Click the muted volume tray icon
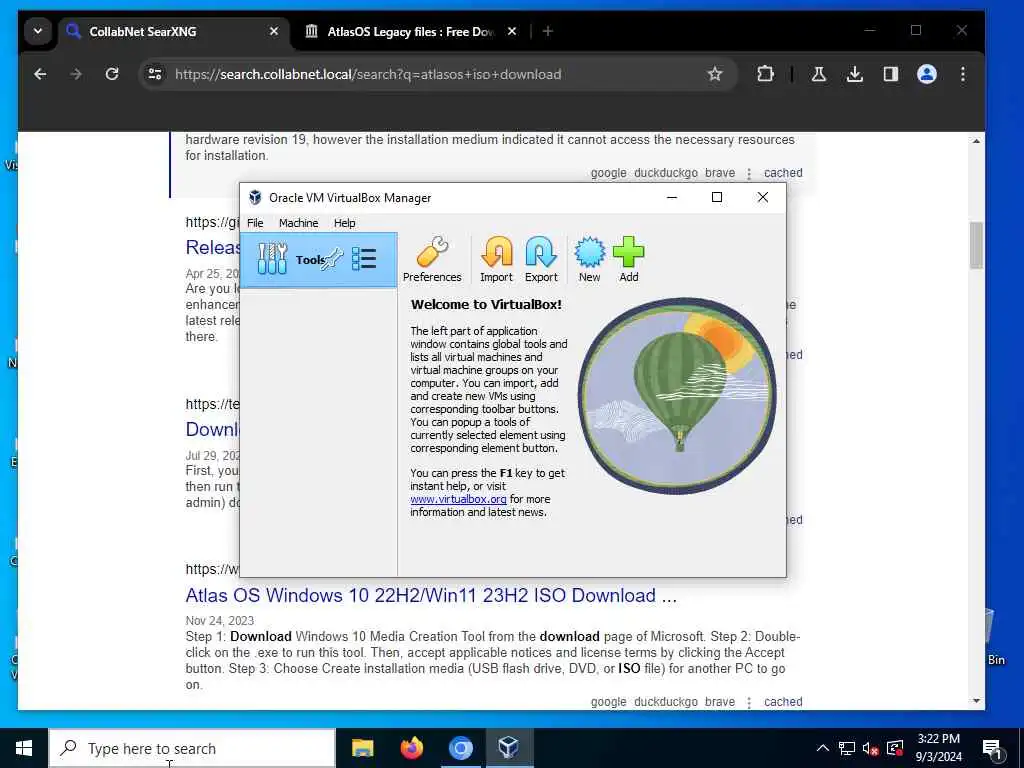The image size is (1024, 768). click(871, 748)
